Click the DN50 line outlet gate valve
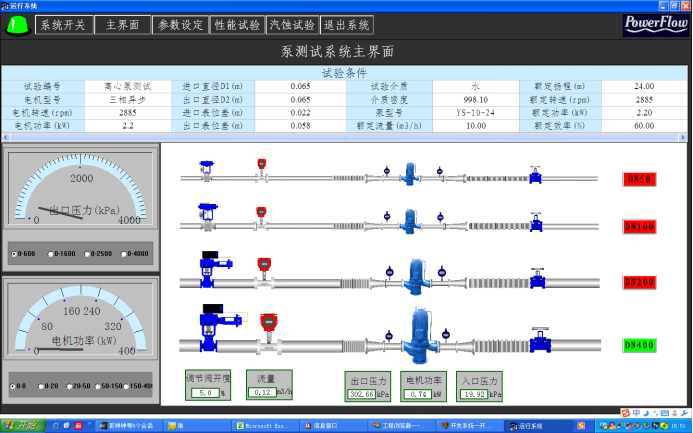 point(536,175)
